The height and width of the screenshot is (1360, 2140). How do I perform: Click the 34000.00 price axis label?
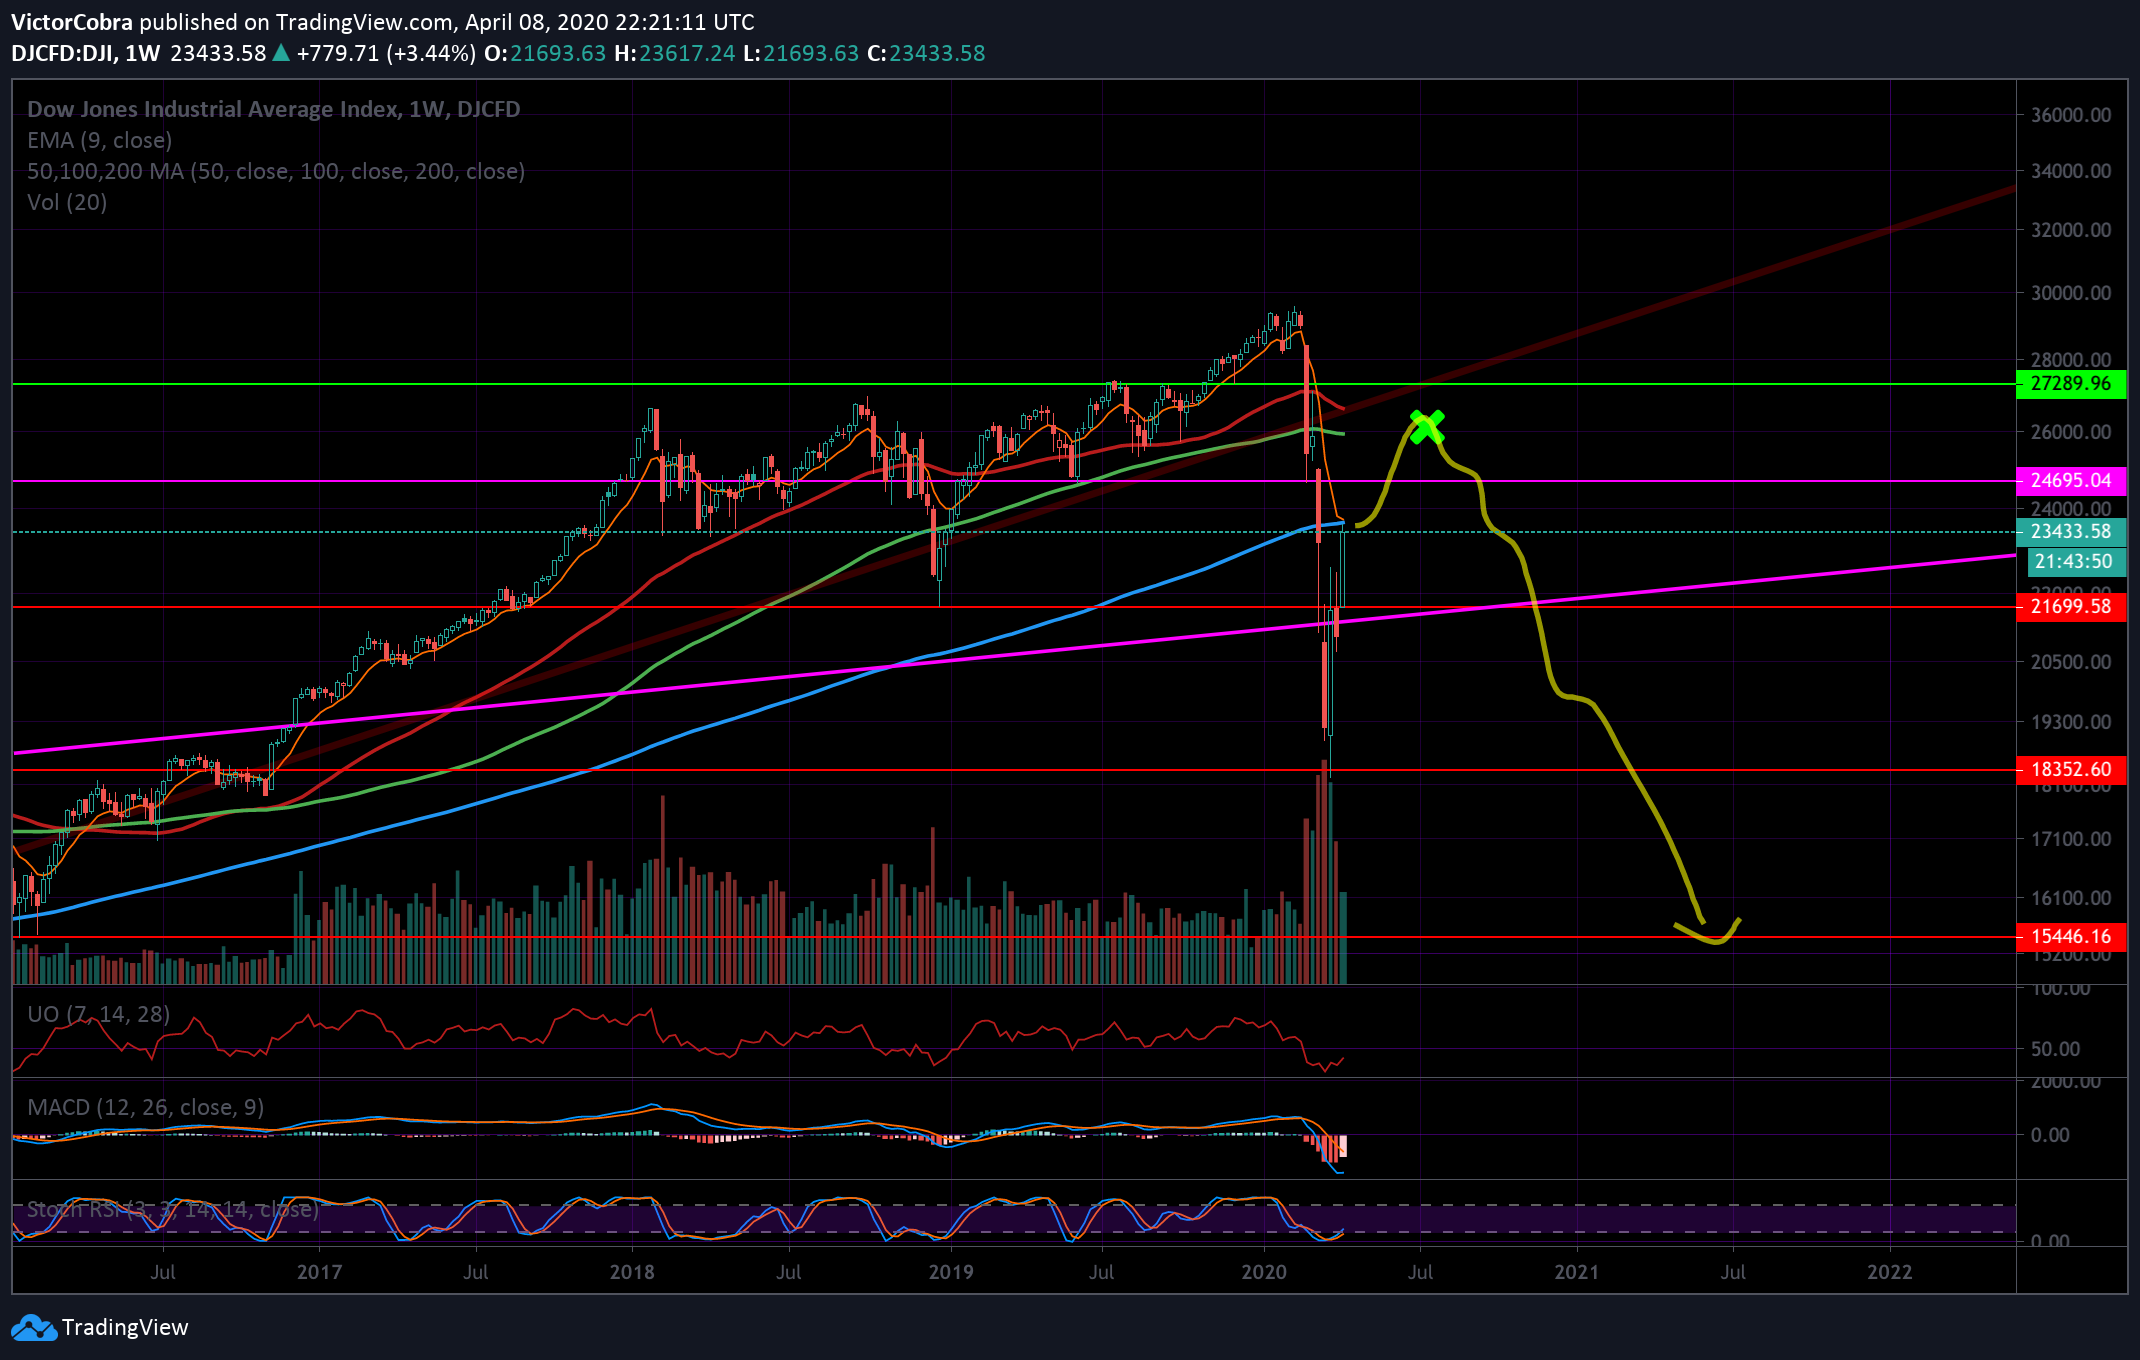click(x=2071, y=171)
